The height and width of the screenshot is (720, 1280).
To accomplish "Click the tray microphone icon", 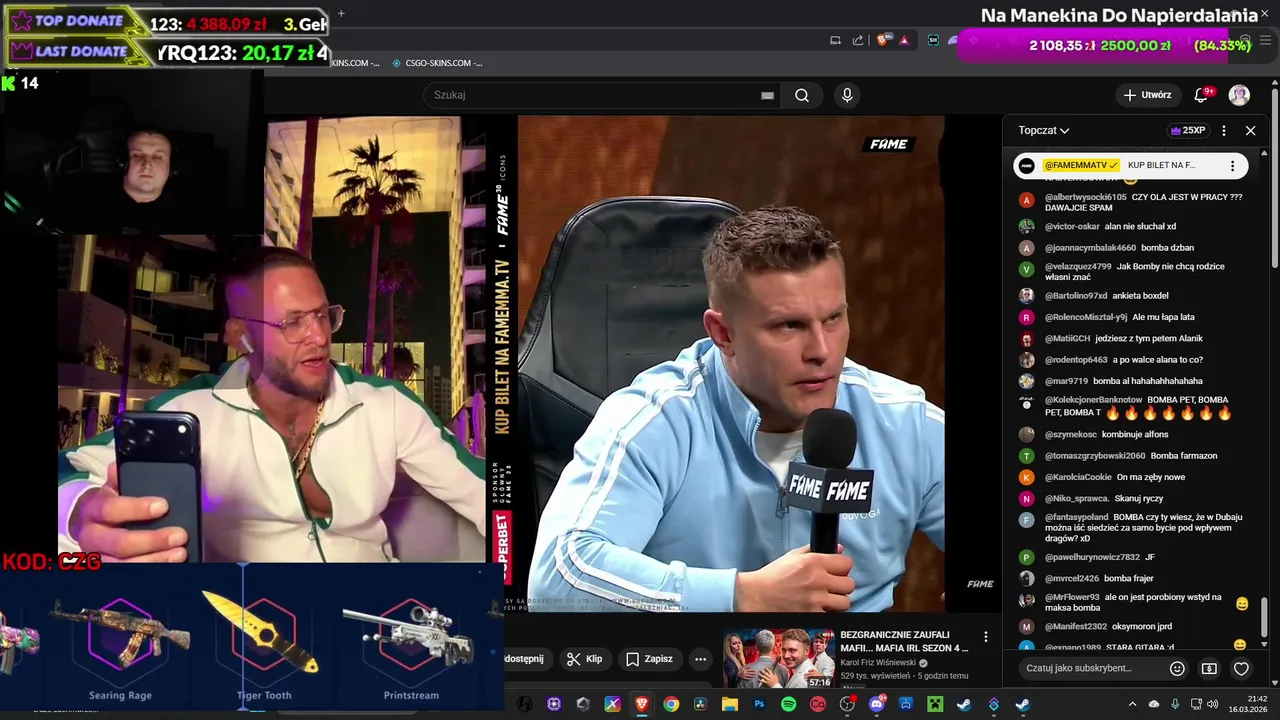I will tap(1174, 704).
